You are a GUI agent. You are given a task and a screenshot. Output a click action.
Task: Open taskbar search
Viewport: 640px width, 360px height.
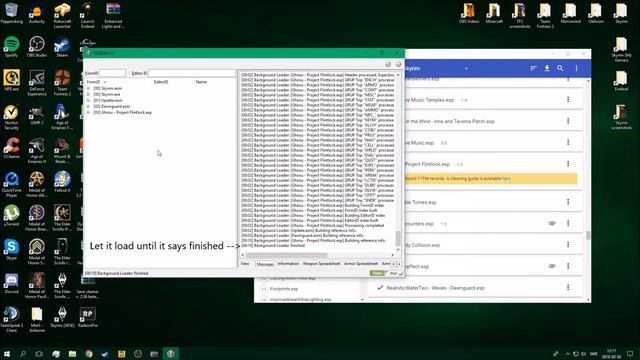[x=23, y=353]
